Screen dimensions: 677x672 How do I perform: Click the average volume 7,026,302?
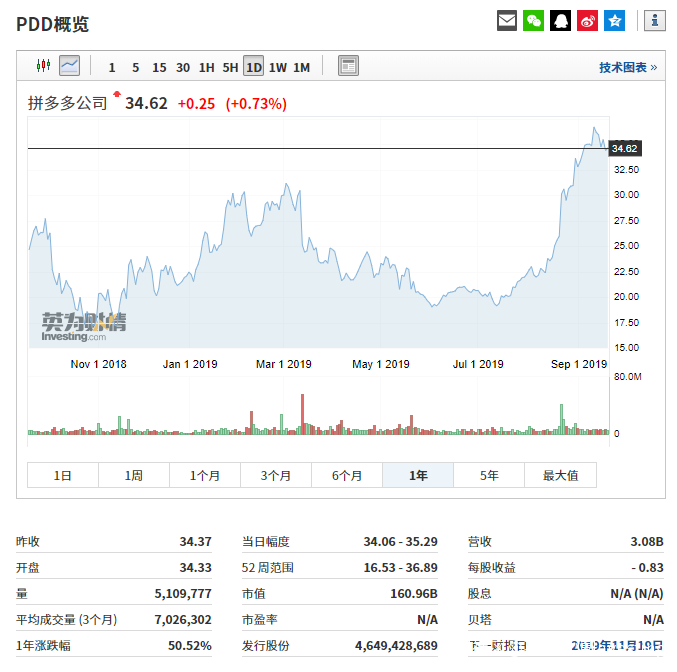click(x=183, y=619)
